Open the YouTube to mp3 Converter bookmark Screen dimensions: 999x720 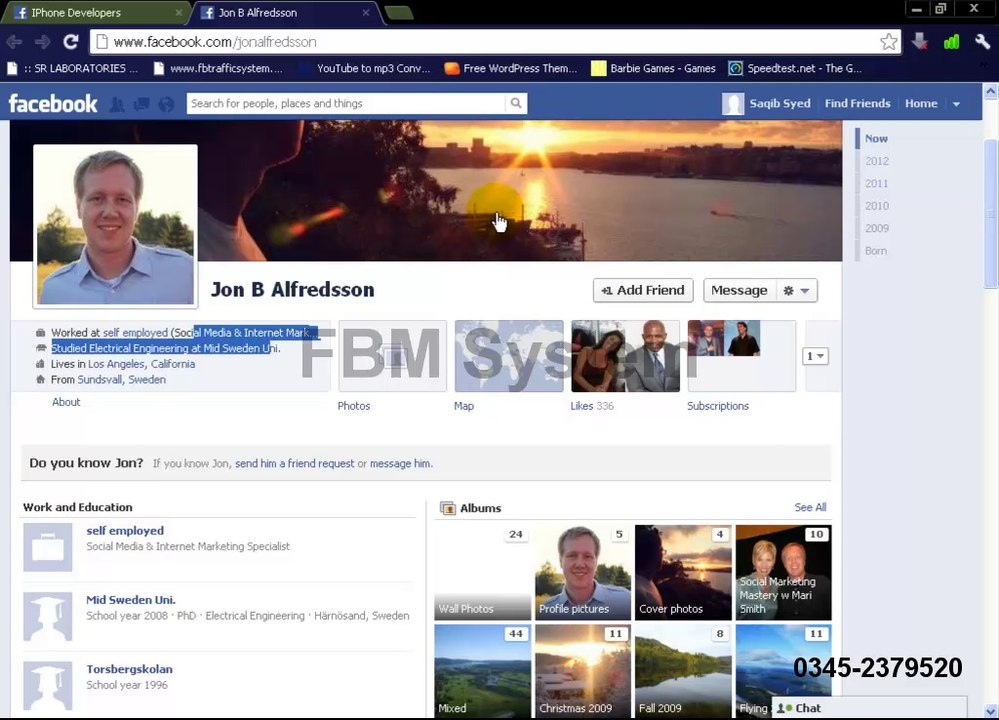point(365,68)
